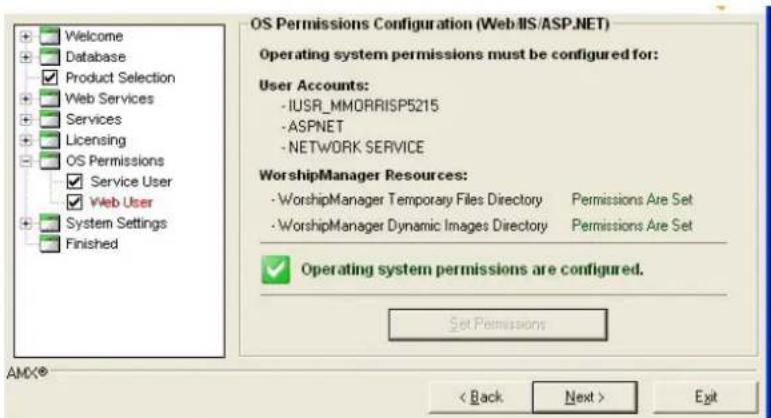
Task: Expand the System Settings tree node
Action: tap(26, 223)
